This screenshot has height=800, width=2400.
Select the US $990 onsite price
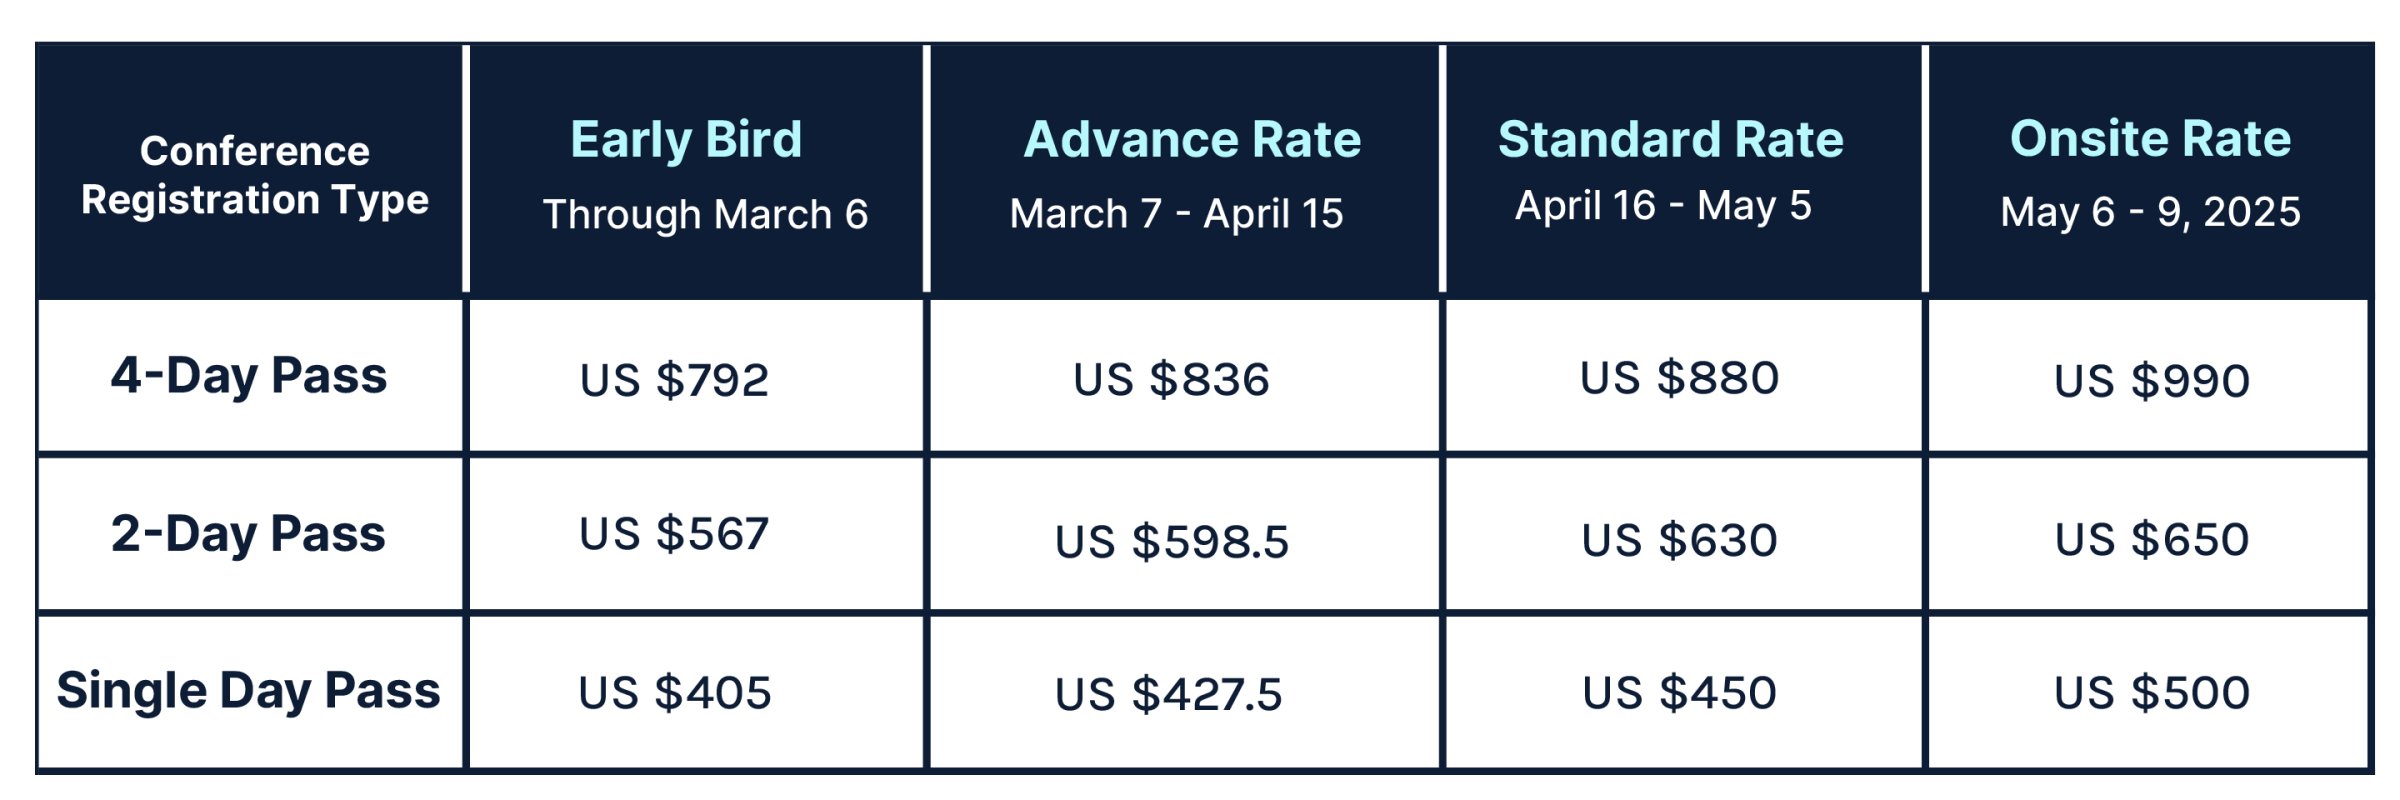[2152, 381]
